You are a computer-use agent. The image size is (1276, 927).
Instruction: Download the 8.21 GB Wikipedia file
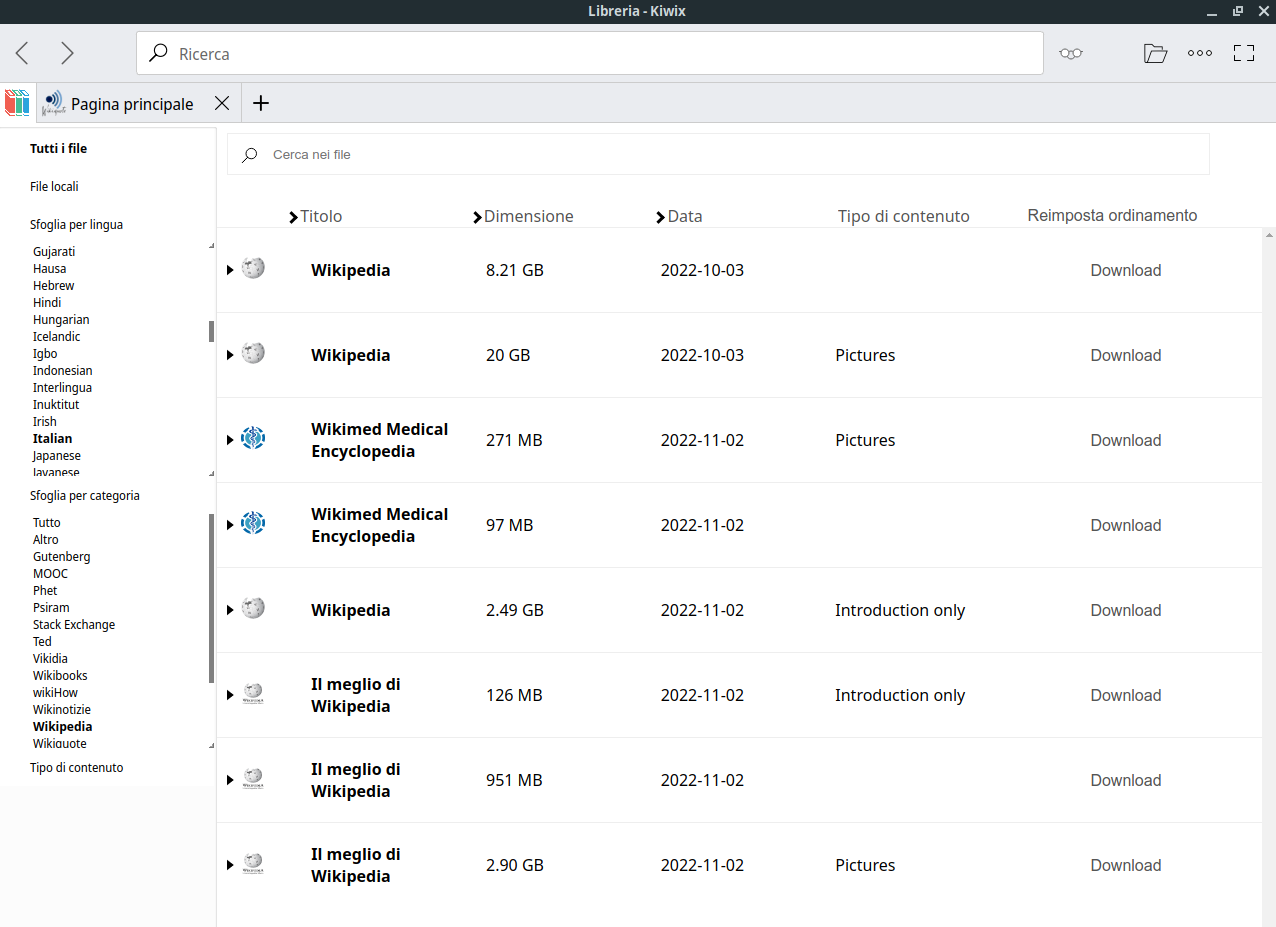pos(1125,270)
